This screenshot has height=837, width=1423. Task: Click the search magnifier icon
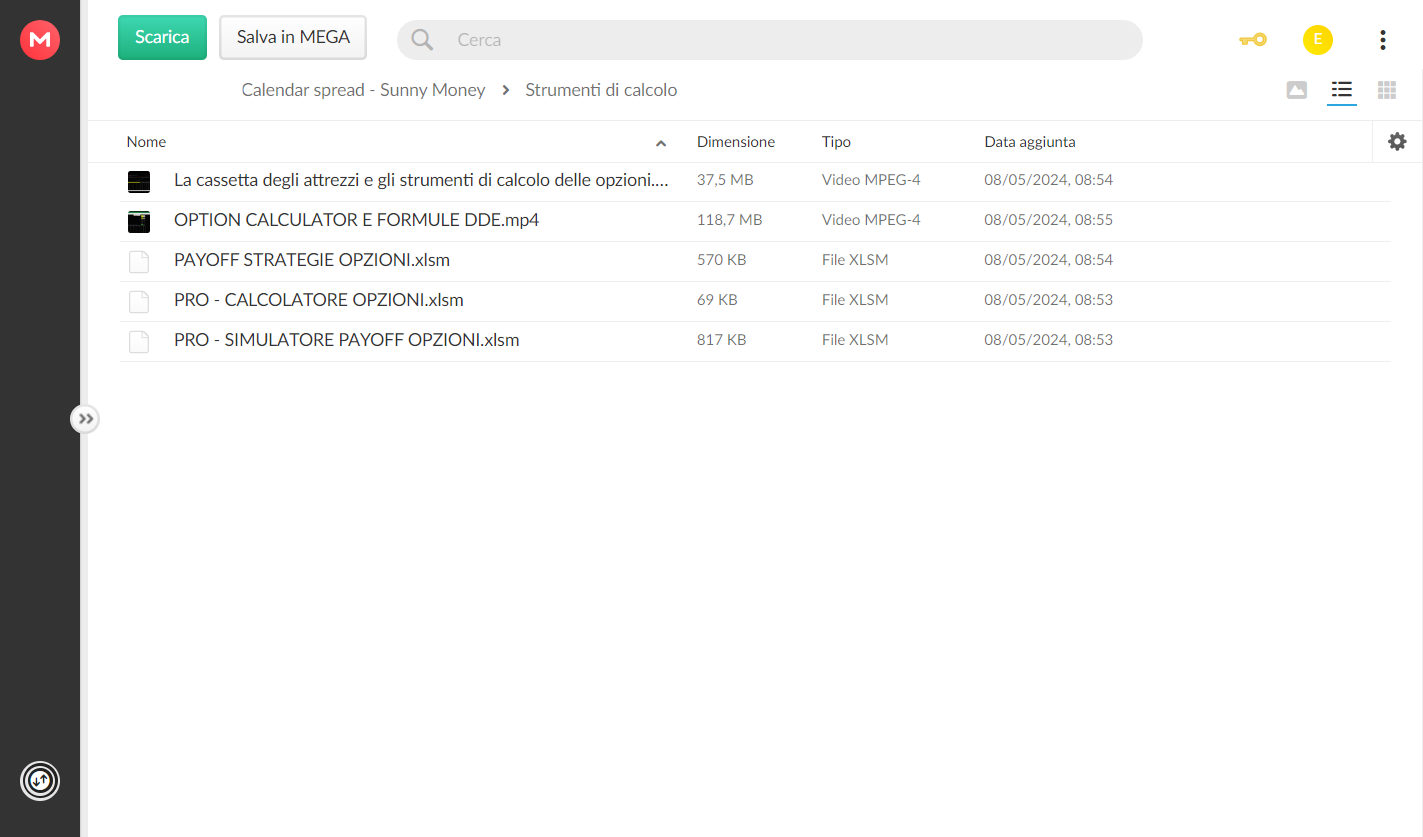pos(422,40)
